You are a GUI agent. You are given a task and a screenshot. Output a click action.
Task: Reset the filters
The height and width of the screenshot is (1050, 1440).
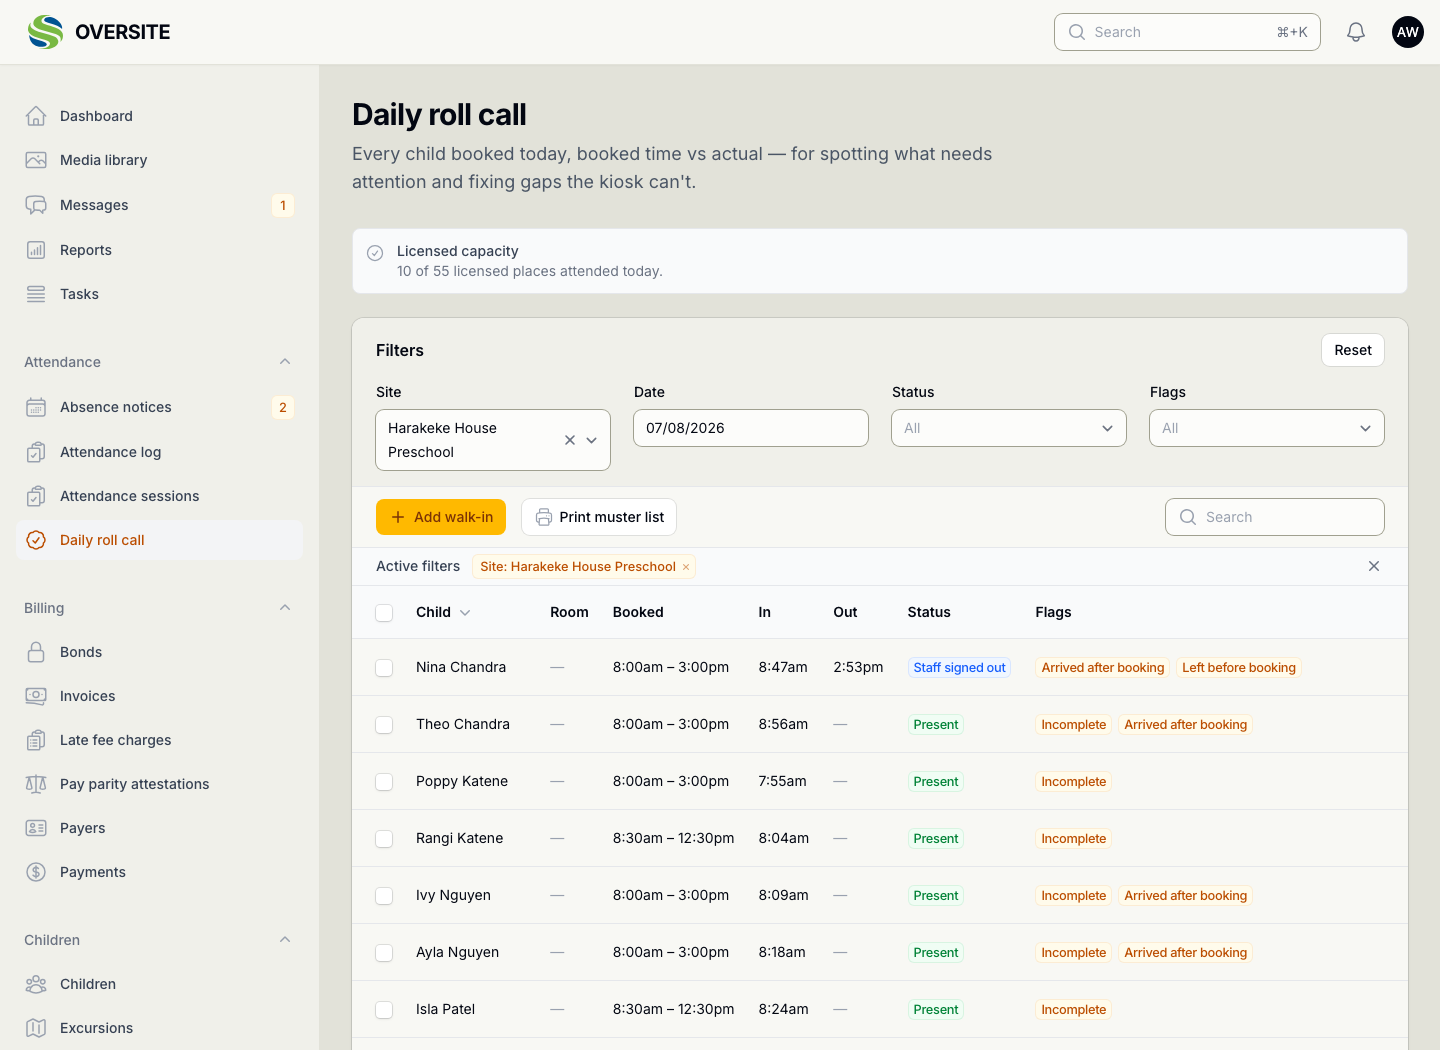click(1353, 350)
